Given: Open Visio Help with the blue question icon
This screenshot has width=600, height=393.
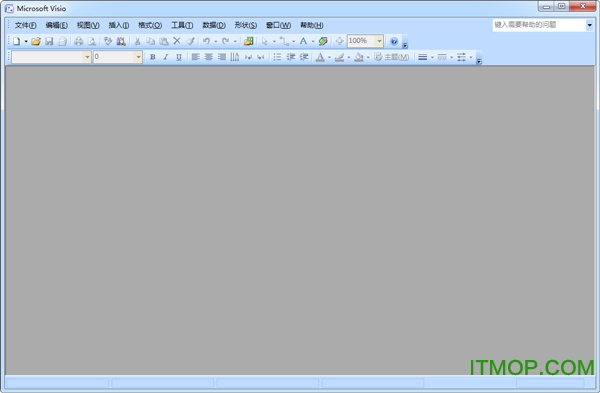Looking at the screenshot, I should point(394,41).
